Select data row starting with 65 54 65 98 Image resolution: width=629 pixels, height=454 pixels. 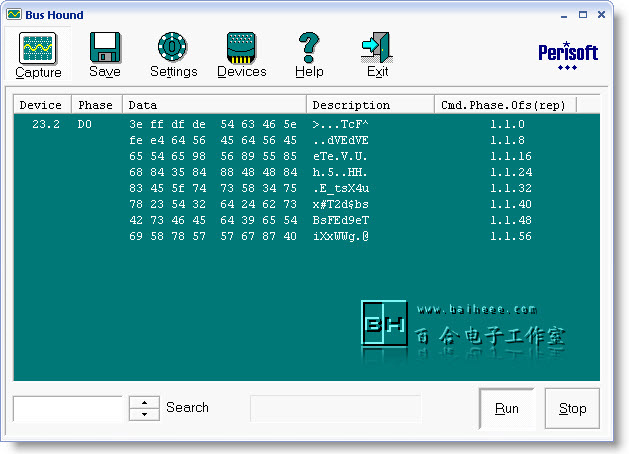(213, 156)
